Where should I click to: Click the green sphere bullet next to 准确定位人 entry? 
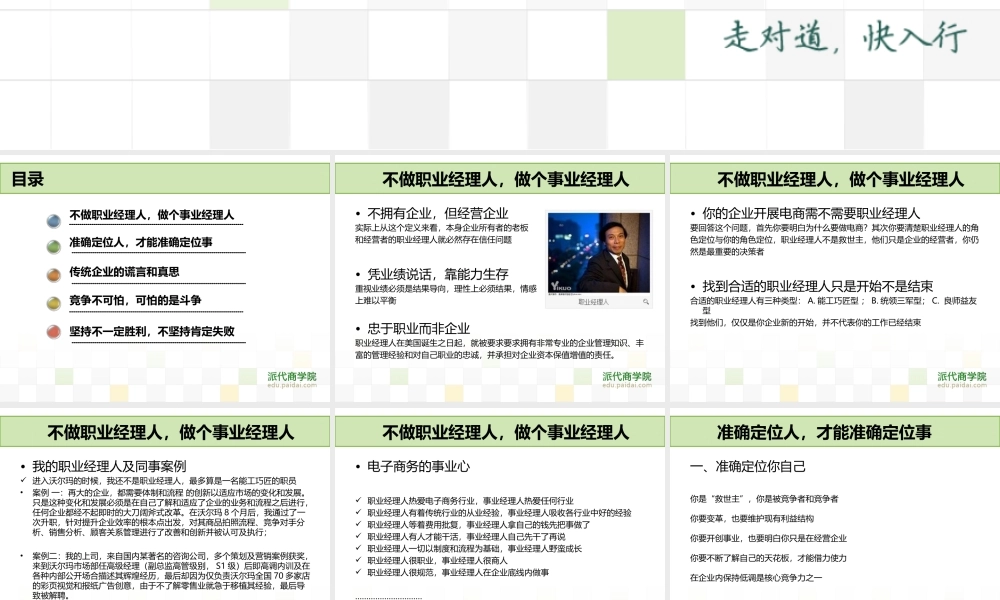pos(53,244)
